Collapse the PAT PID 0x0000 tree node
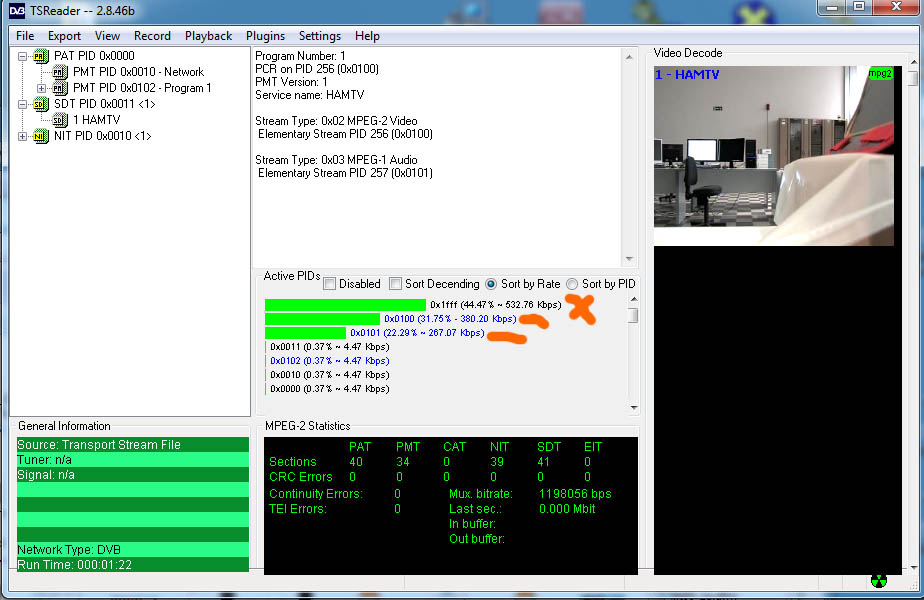The width and height of the screenshot is (924, 600). (x=23, y=56)
